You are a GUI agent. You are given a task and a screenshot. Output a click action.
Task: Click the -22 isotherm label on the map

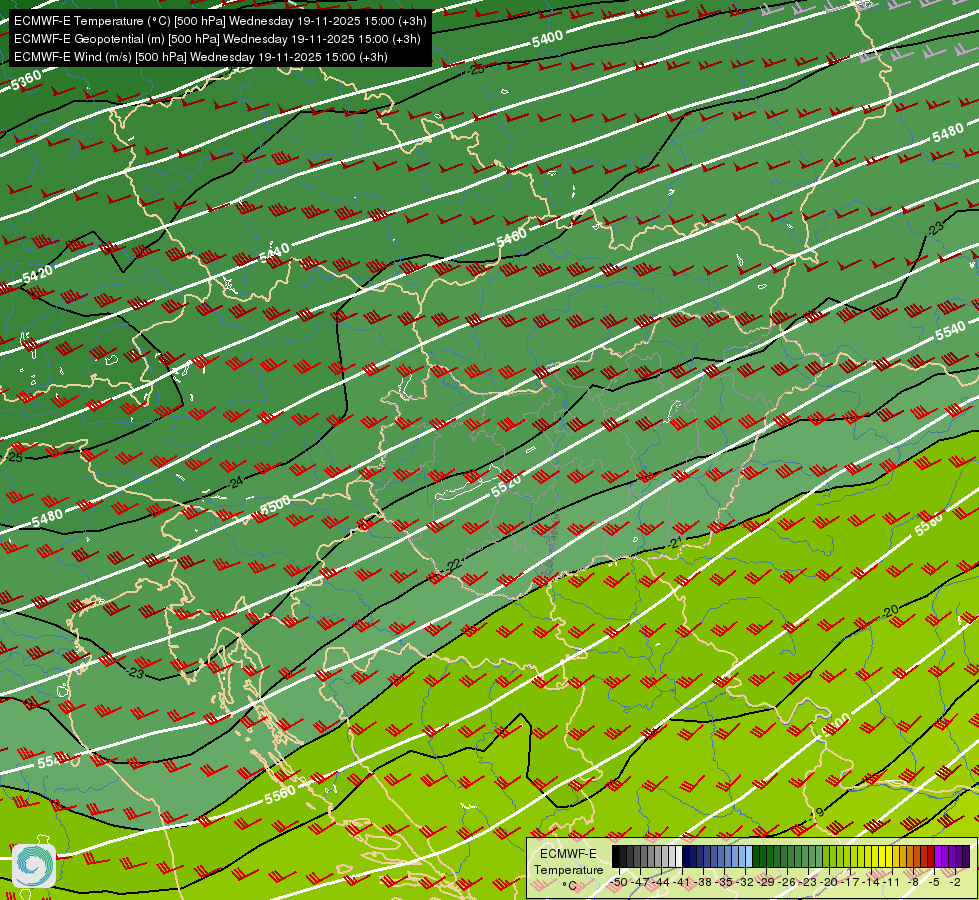tap(453, 566)
